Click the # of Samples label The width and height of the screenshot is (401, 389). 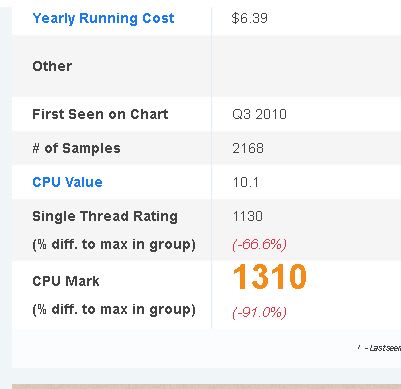pos(76,148)
